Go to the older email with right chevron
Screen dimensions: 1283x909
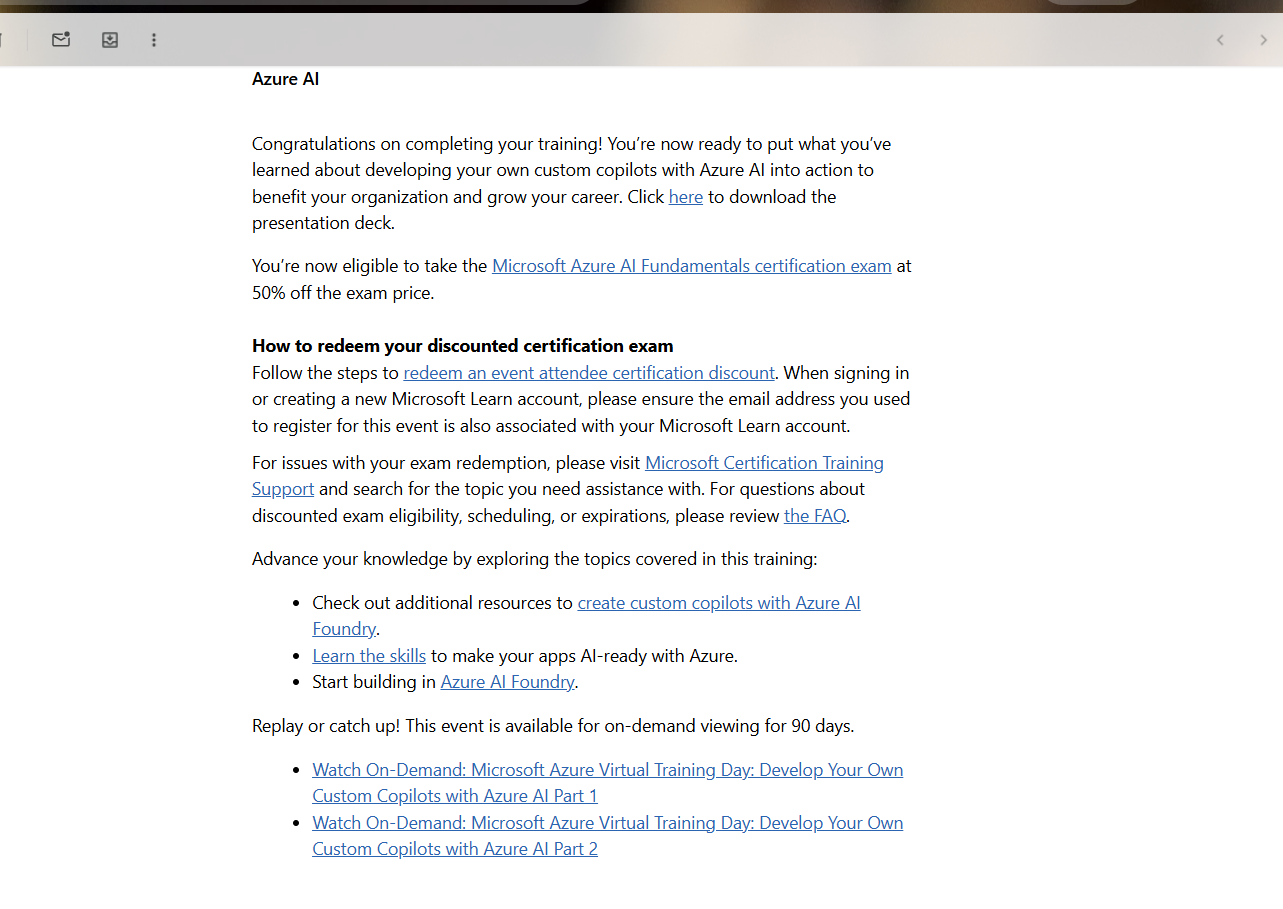click(1264, 40)
